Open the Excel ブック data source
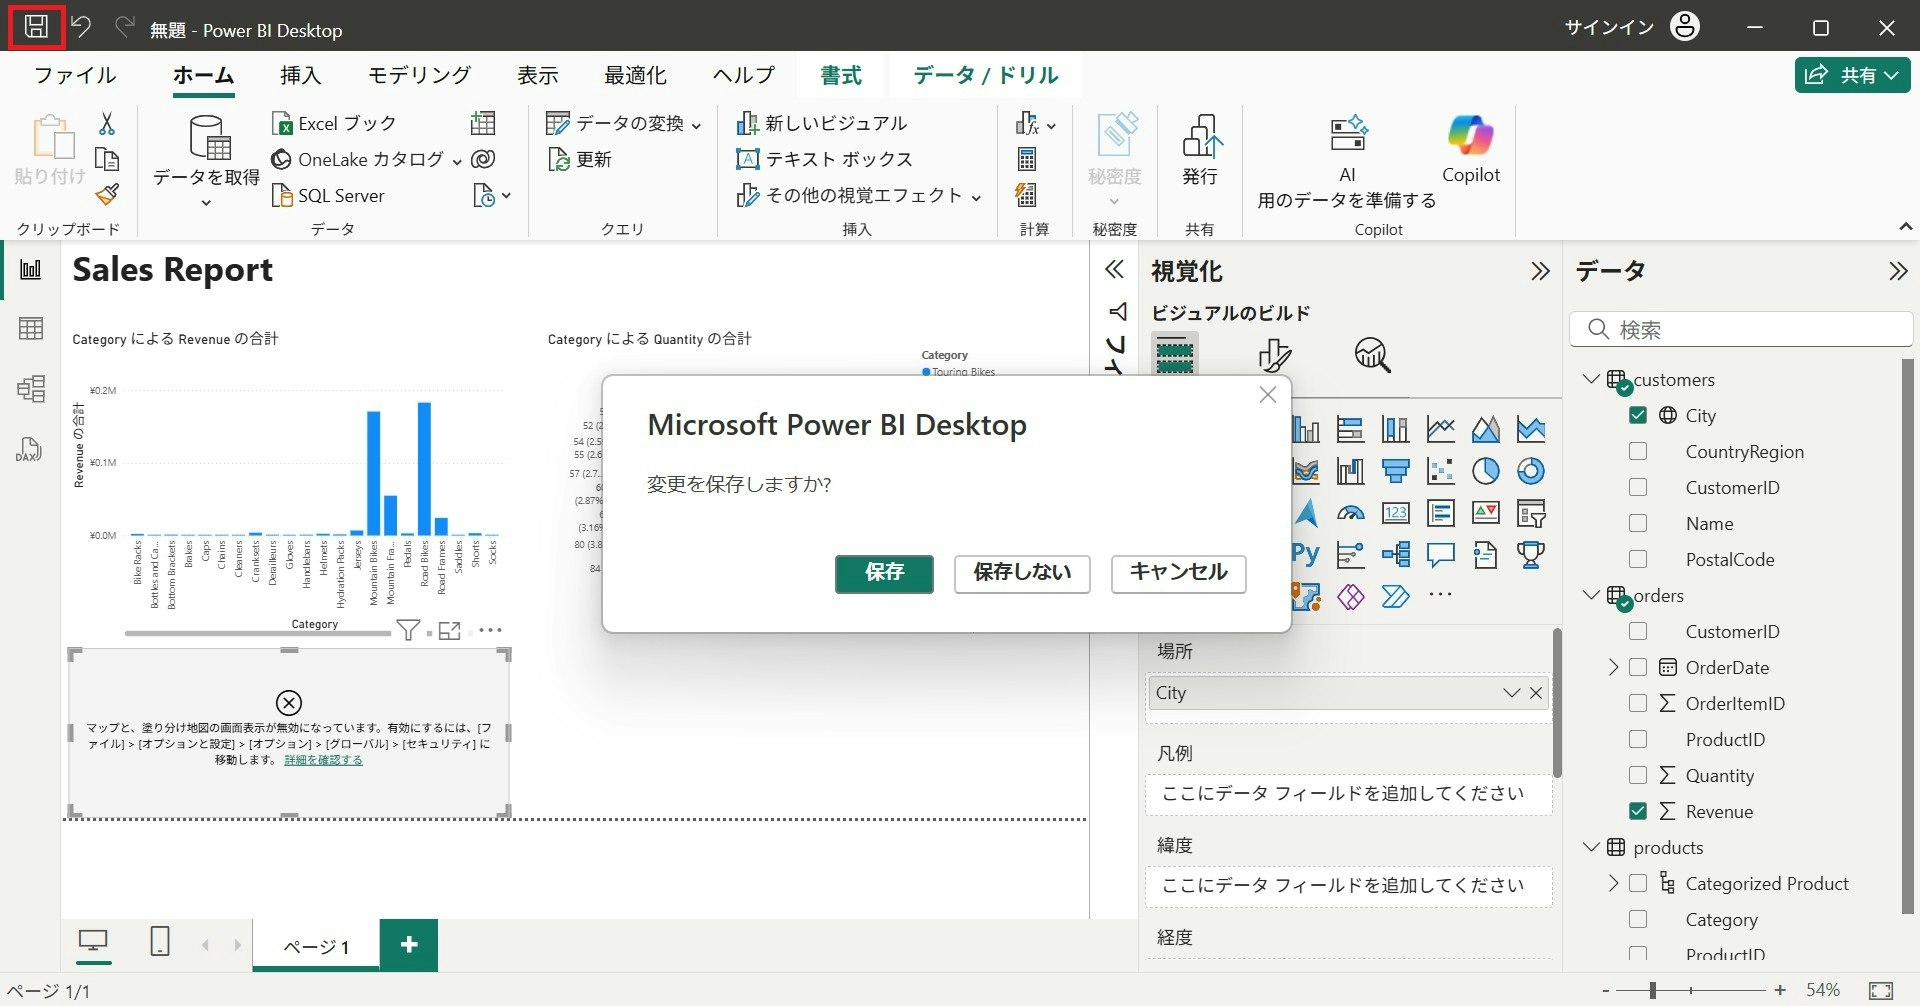This screenshot has width=1920, height=1006. pyautogui.click(x=334, y=123)
